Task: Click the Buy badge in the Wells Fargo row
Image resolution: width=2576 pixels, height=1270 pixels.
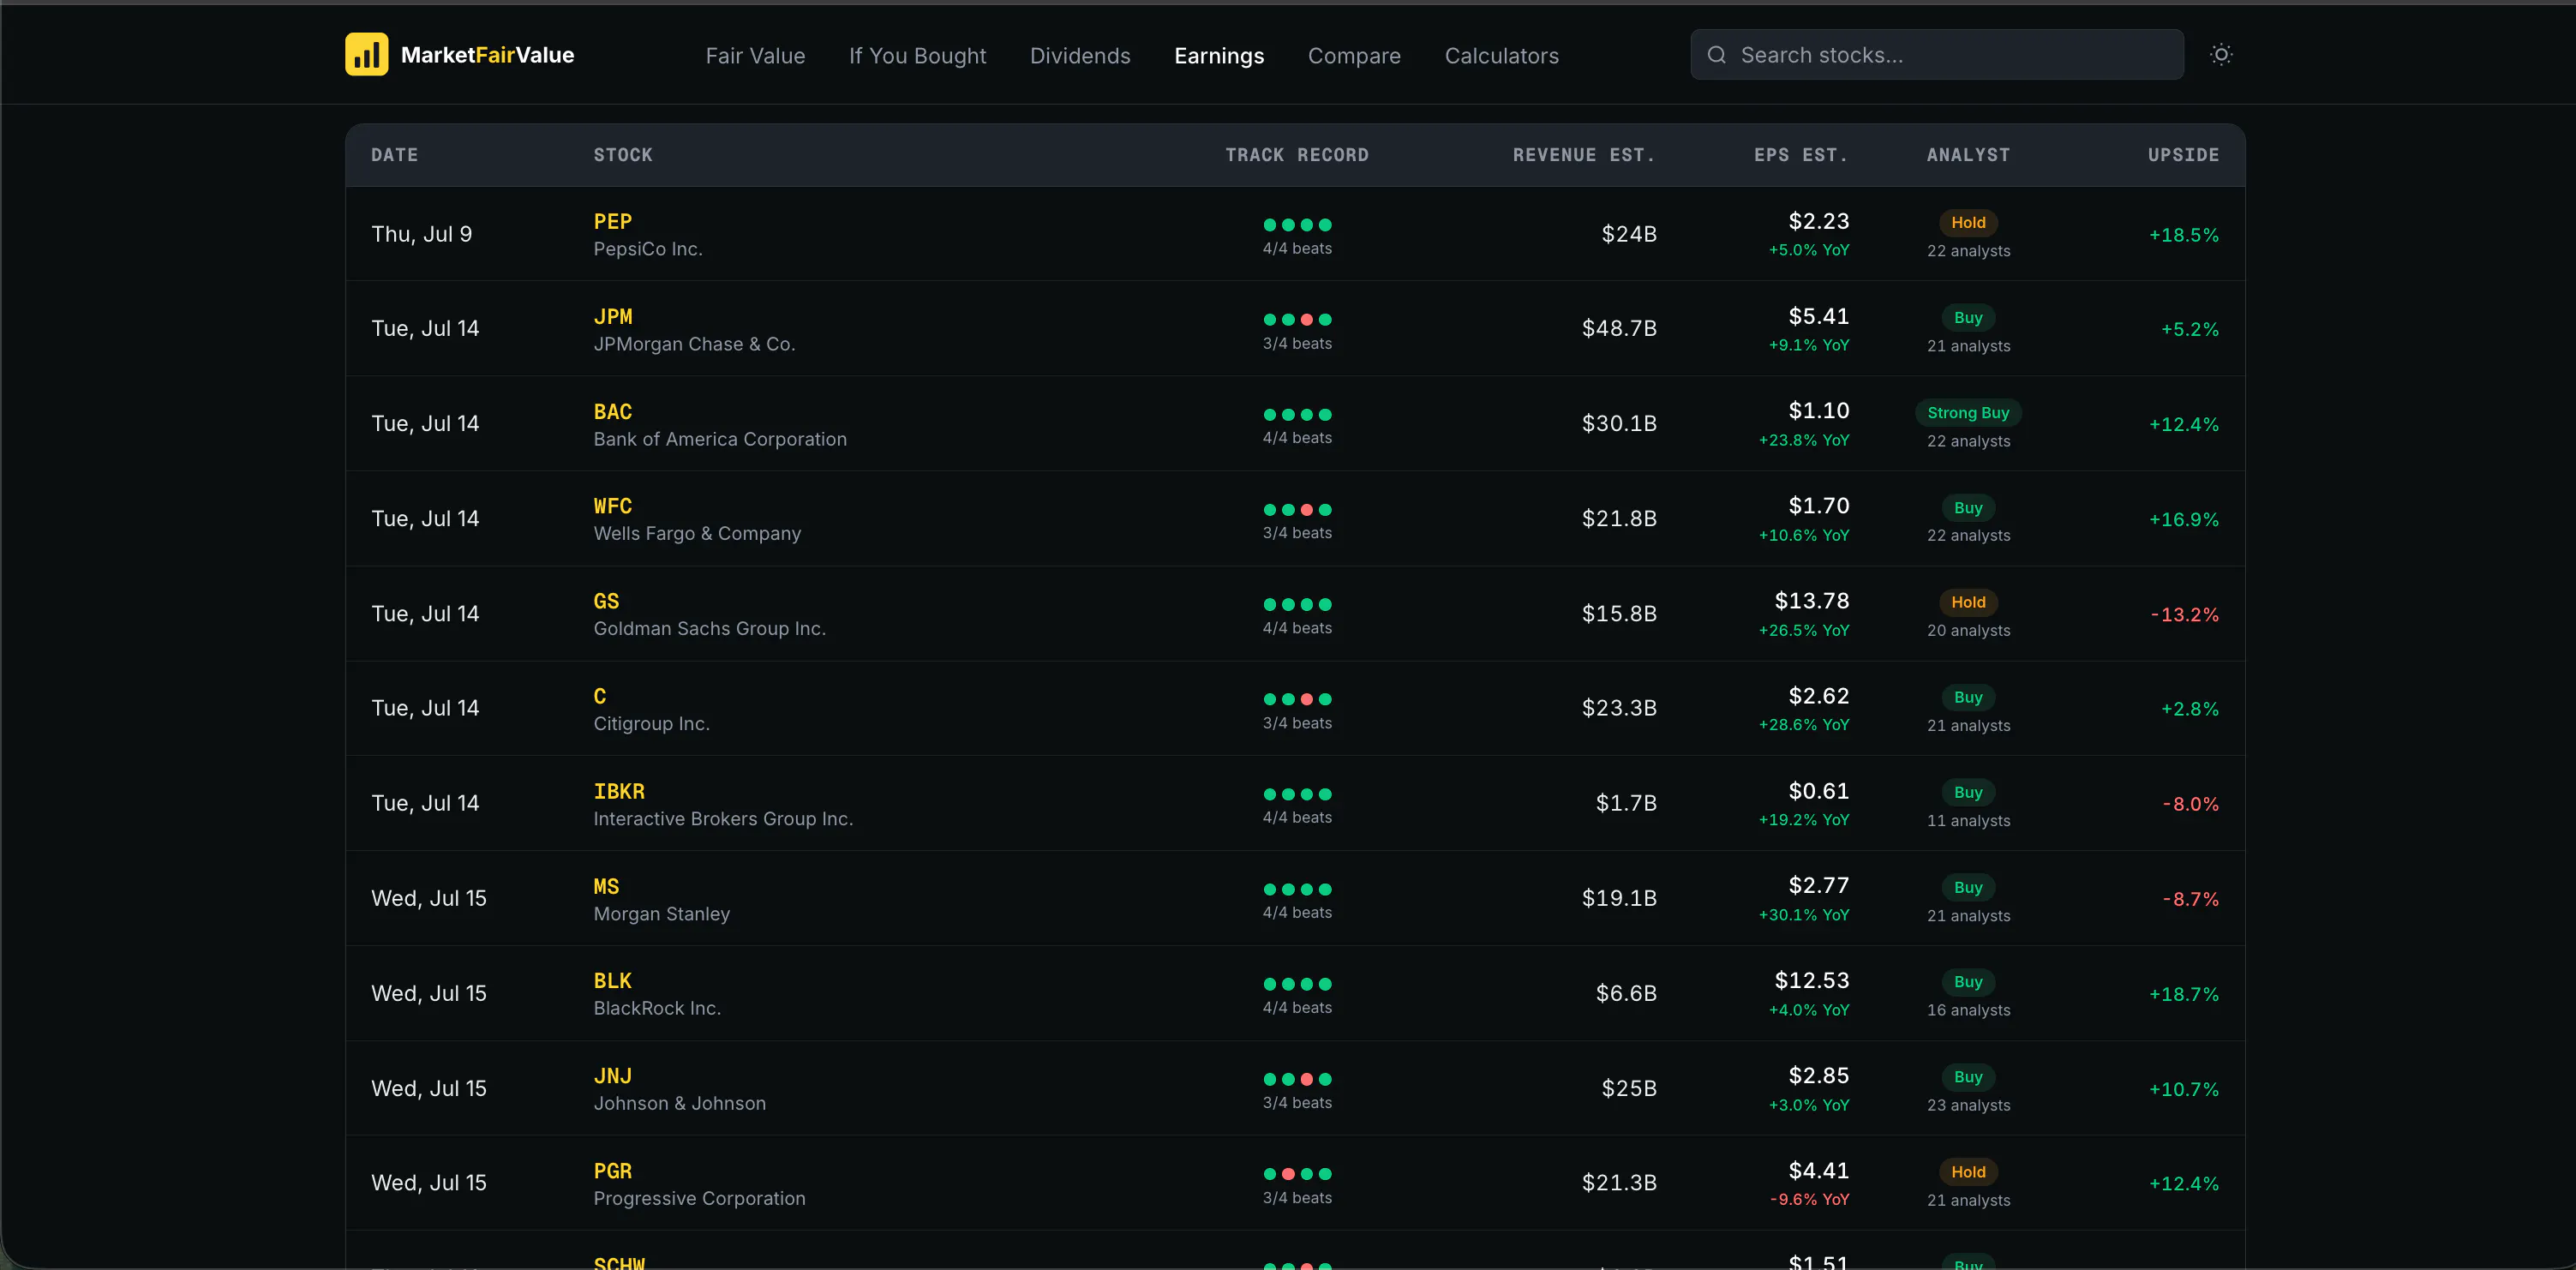Action: pos(1968,508)
